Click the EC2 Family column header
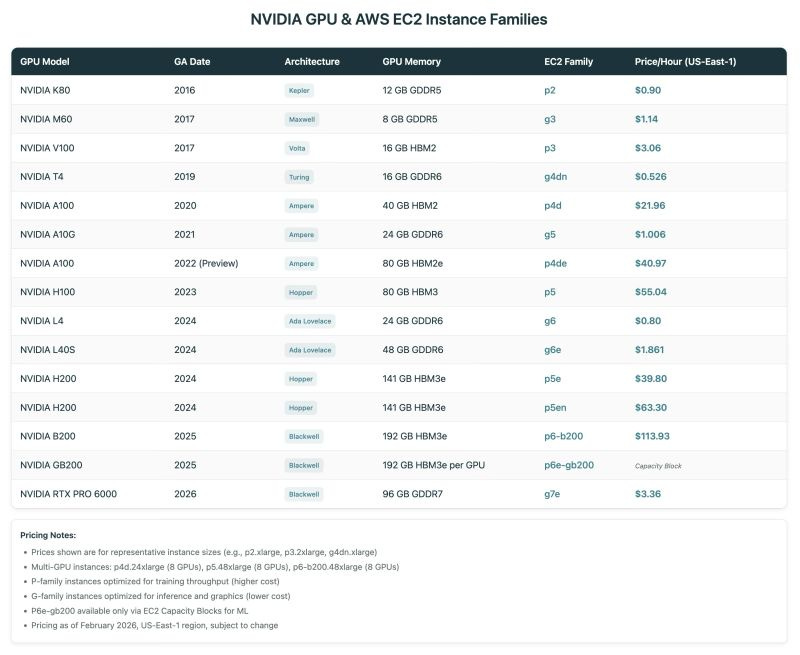 (568, 62)
